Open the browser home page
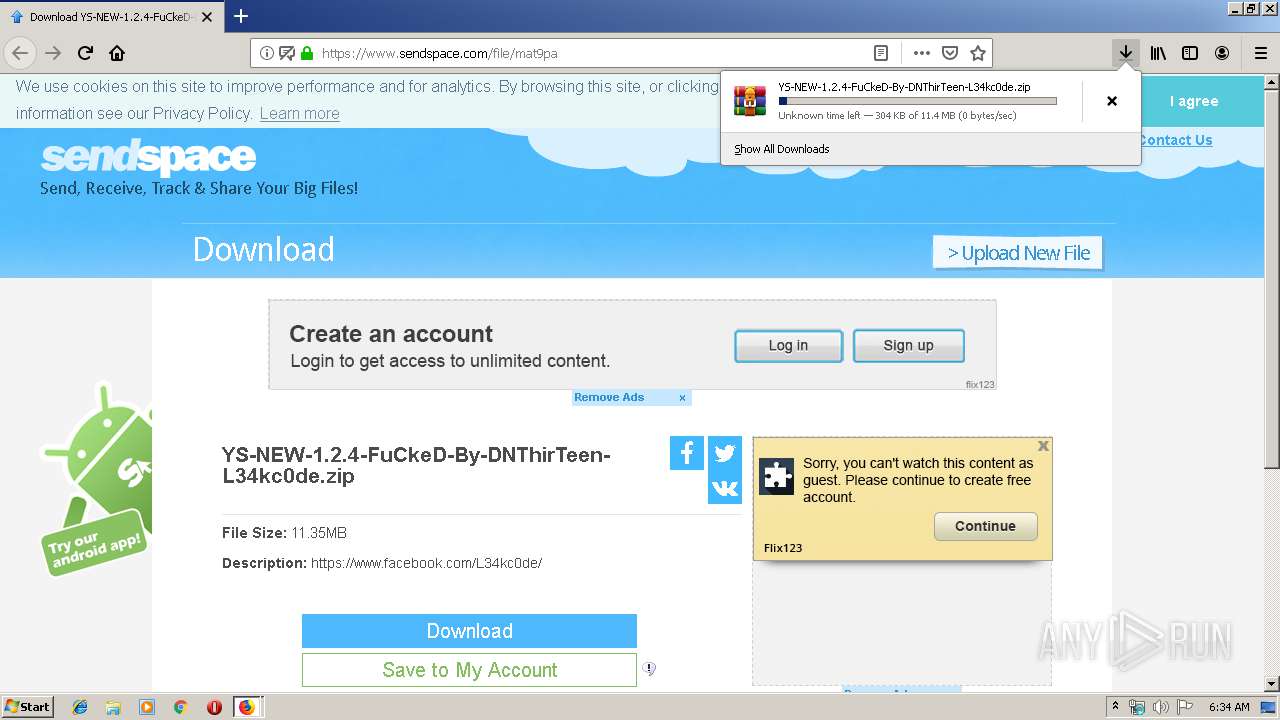 117,53
